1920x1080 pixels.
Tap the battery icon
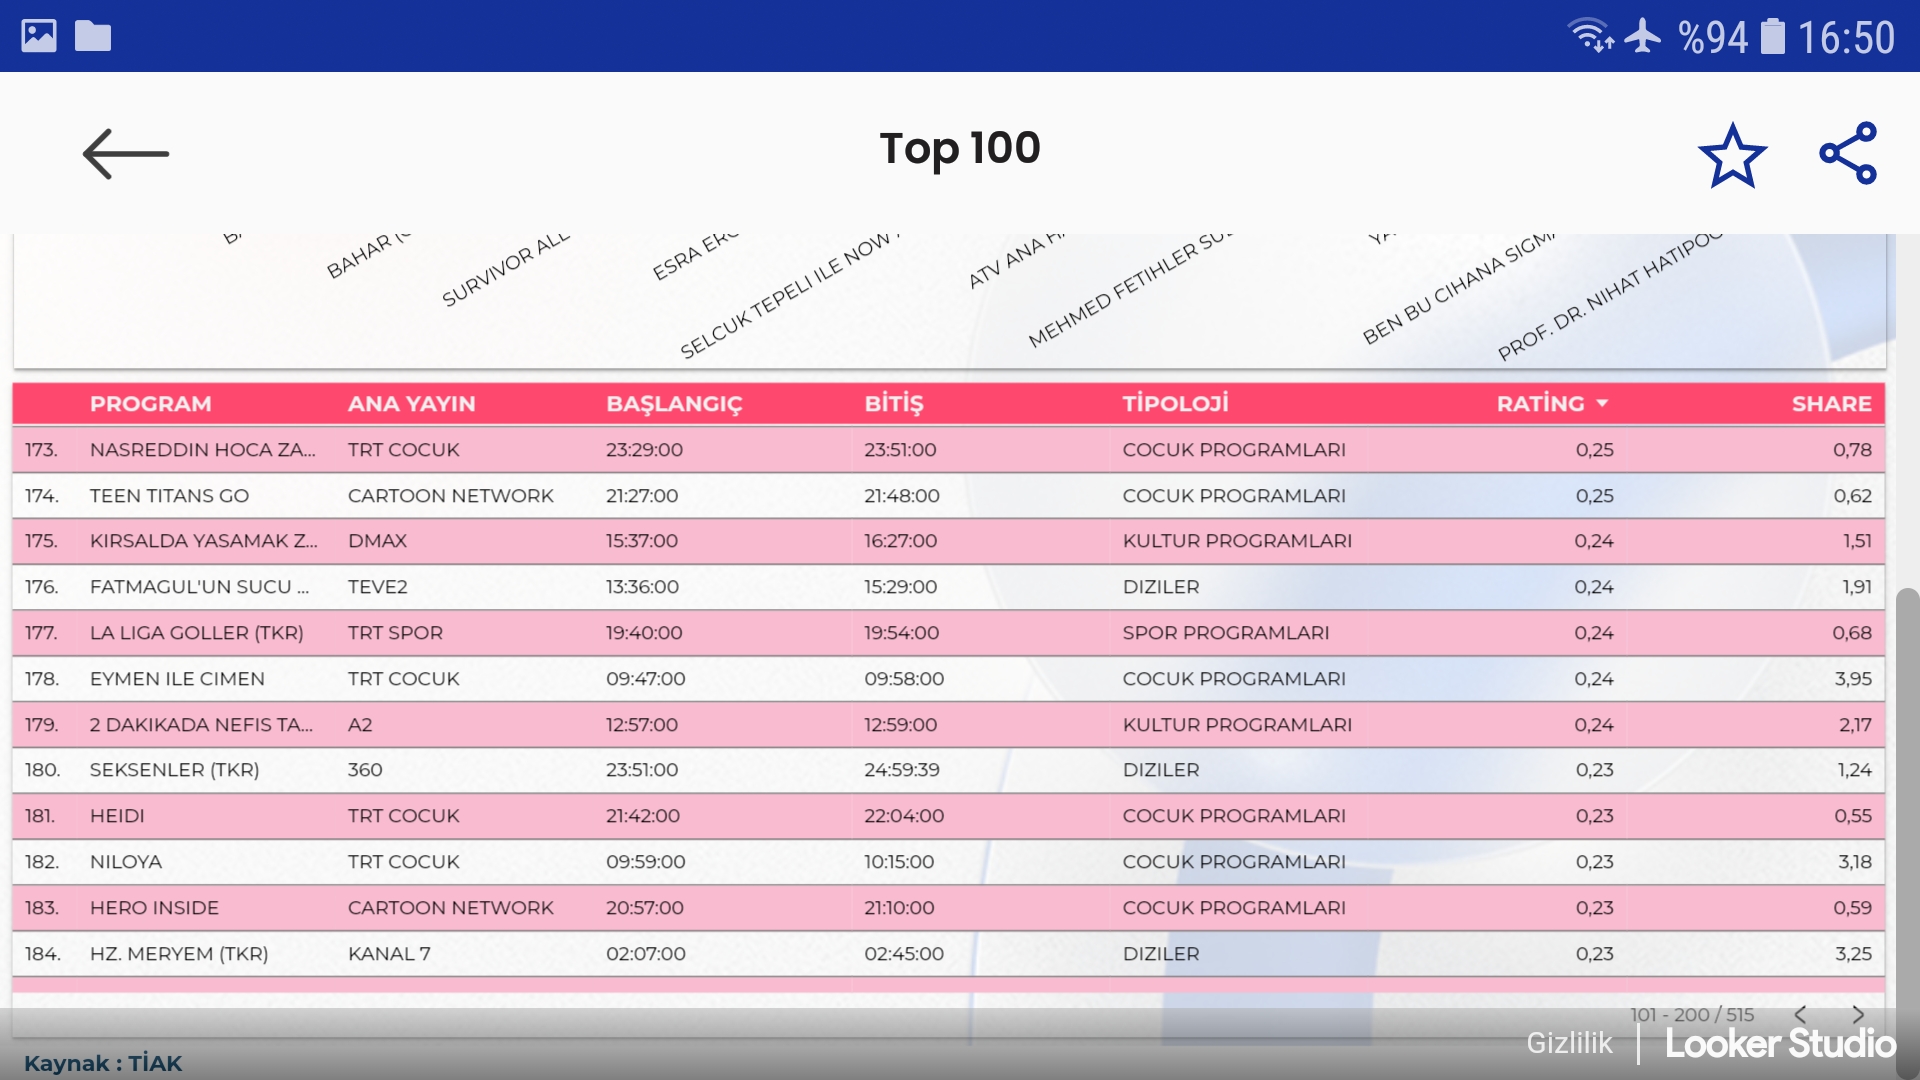[x=1772, y=36]
